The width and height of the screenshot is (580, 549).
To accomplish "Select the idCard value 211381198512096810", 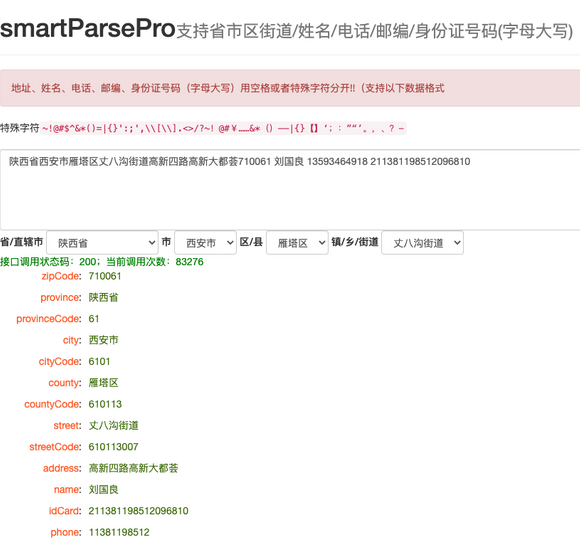I will [138, 511].
